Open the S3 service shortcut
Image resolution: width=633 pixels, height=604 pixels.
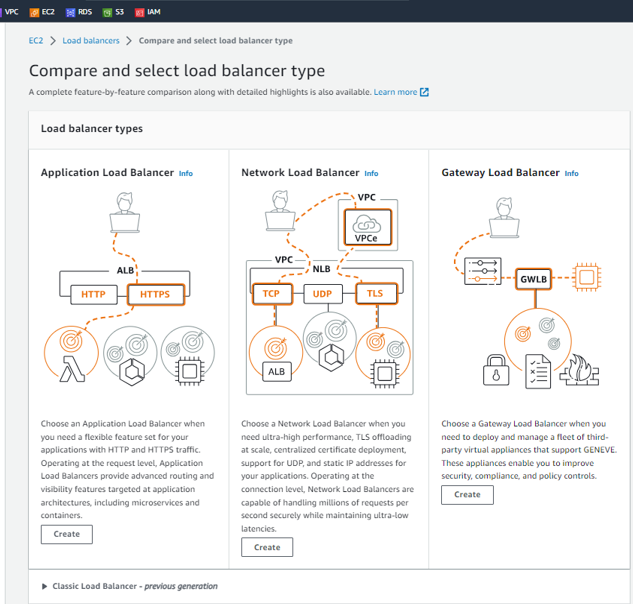pyautogui.click(x=113, y=12)
